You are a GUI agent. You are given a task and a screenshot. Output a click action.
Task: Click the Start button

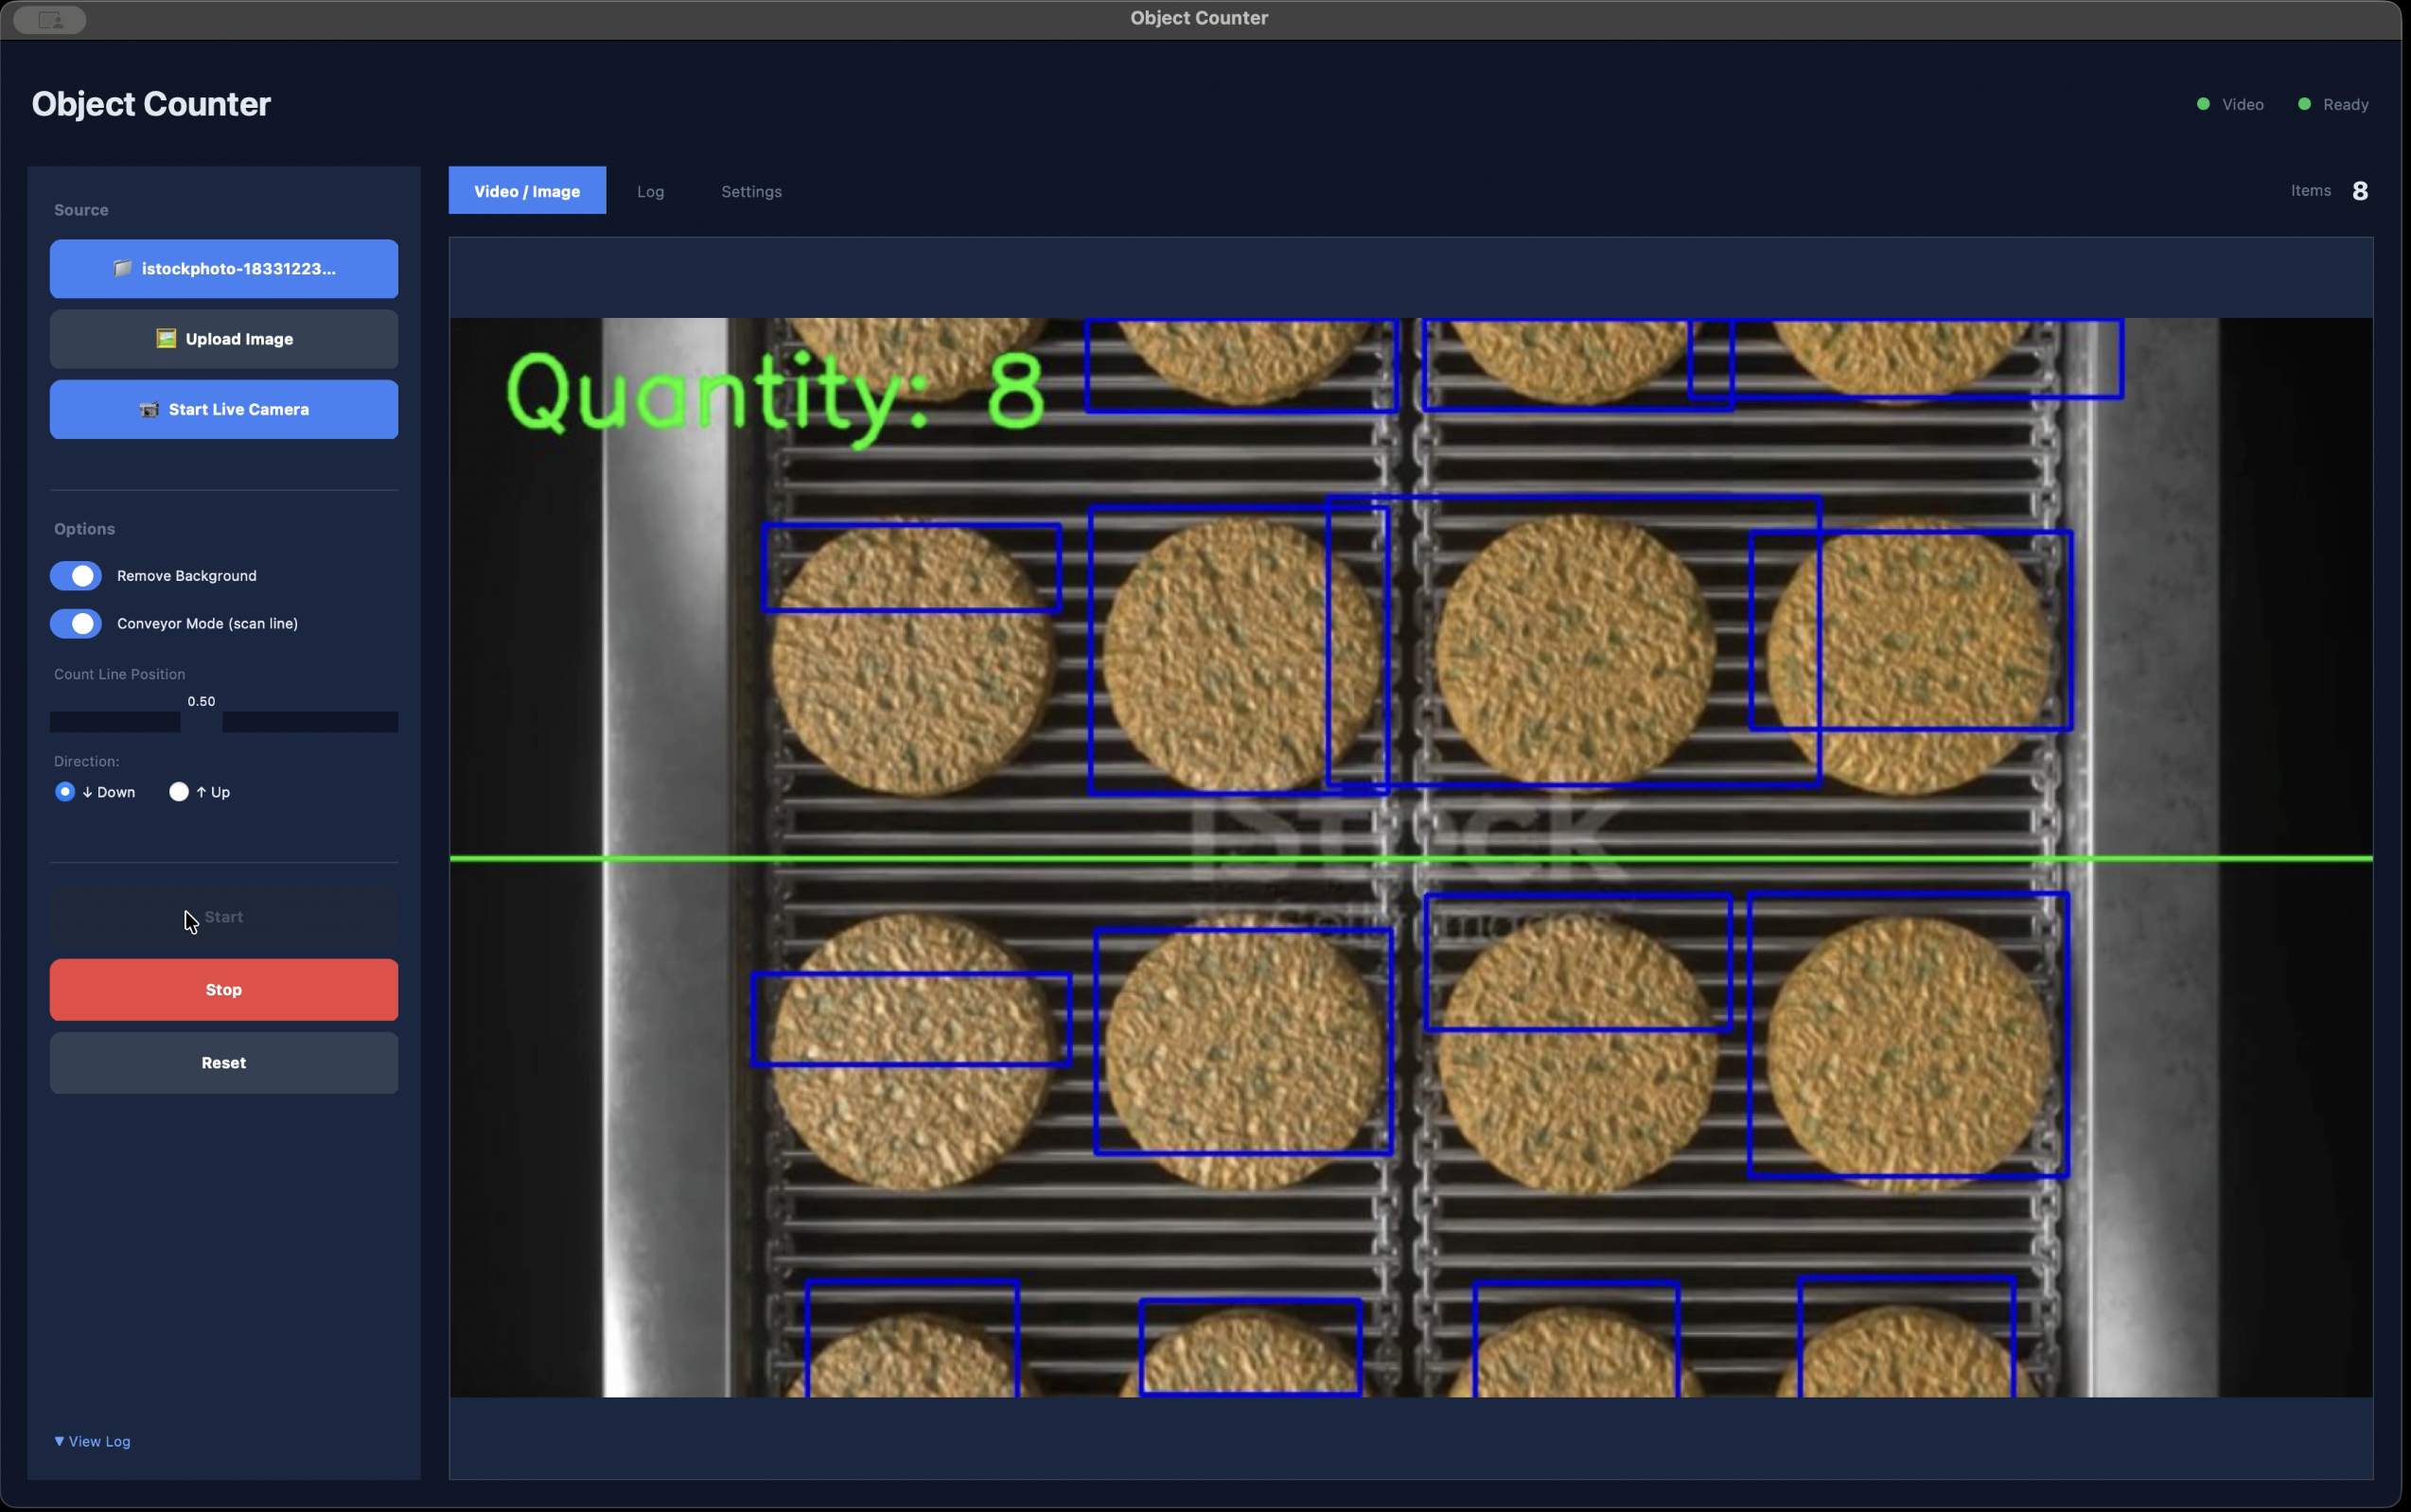click(x=224, y=917)
